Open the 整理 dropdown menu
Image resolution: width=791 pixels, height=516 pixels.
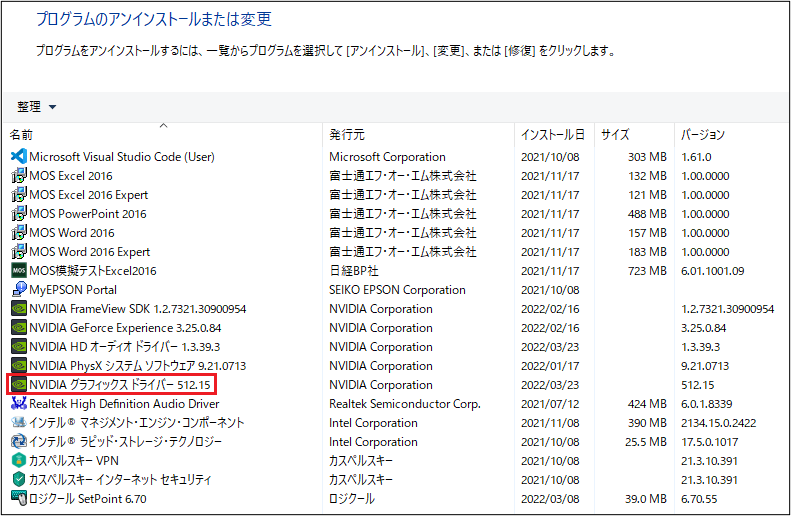click(36, 106)
